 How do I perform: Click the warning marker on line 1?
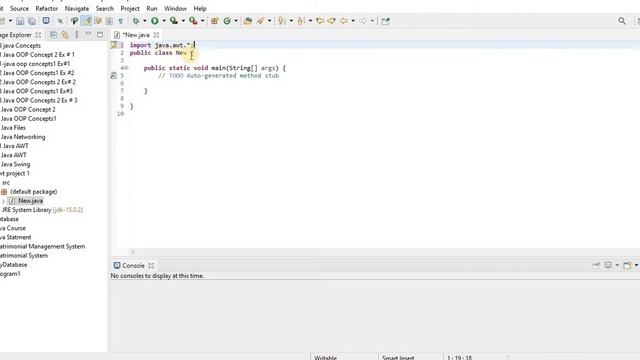[x=114, y=45]
